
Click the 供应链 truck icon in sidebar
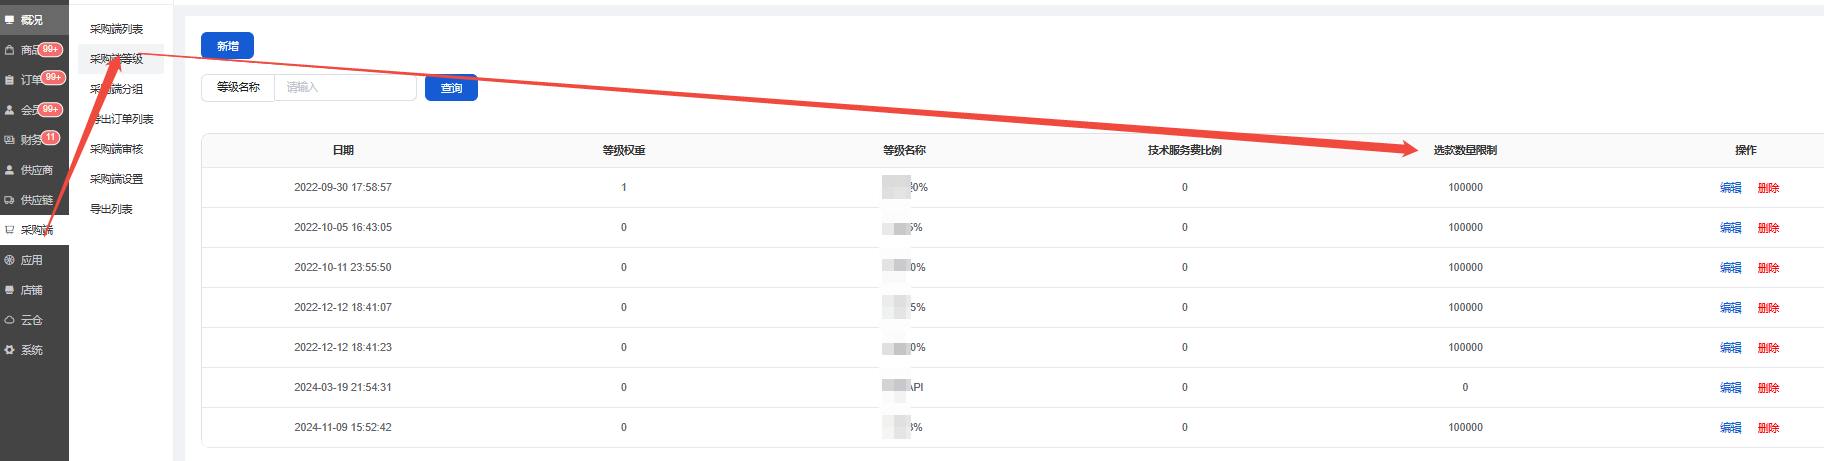[x=10, y=200]
